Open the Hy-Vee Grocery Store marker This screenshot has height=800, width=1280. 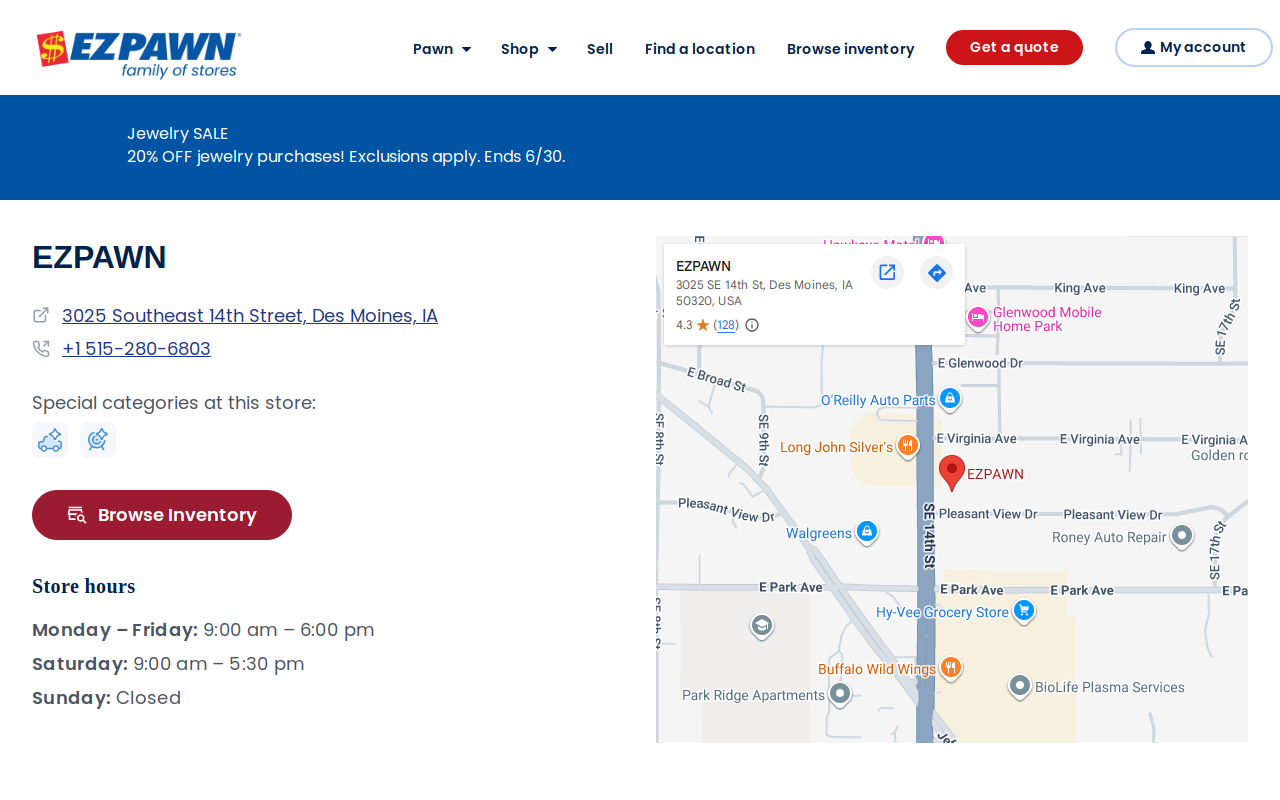[1023, 611]
